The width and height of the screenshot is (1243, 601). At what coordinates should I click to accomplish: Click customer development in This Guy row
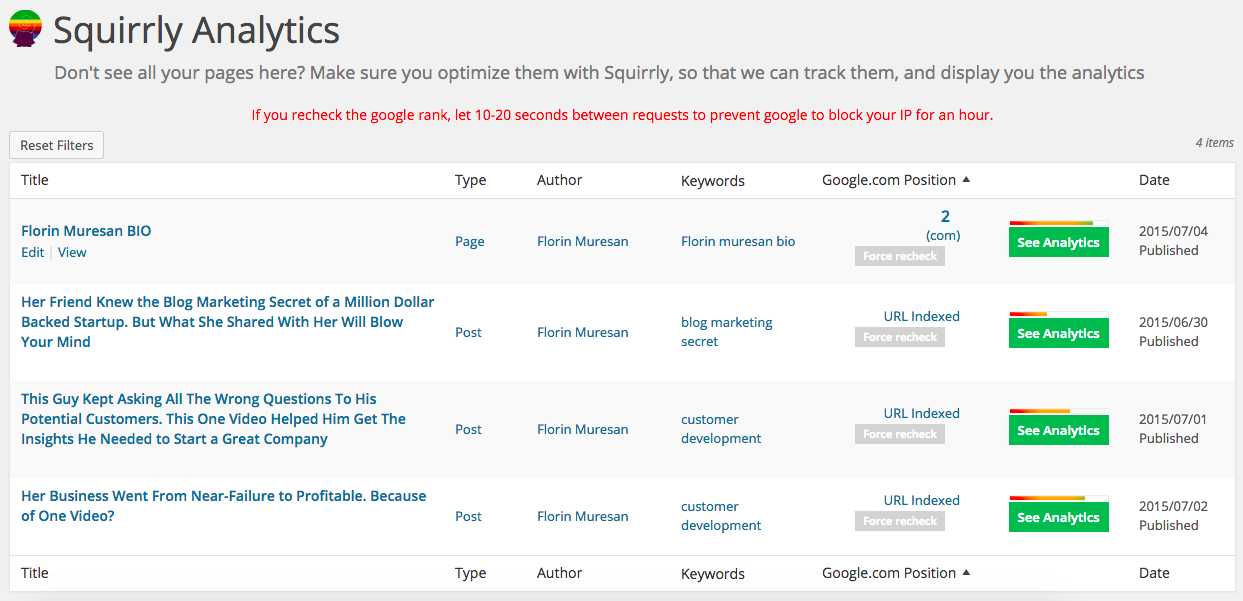(x=721, y=429)
